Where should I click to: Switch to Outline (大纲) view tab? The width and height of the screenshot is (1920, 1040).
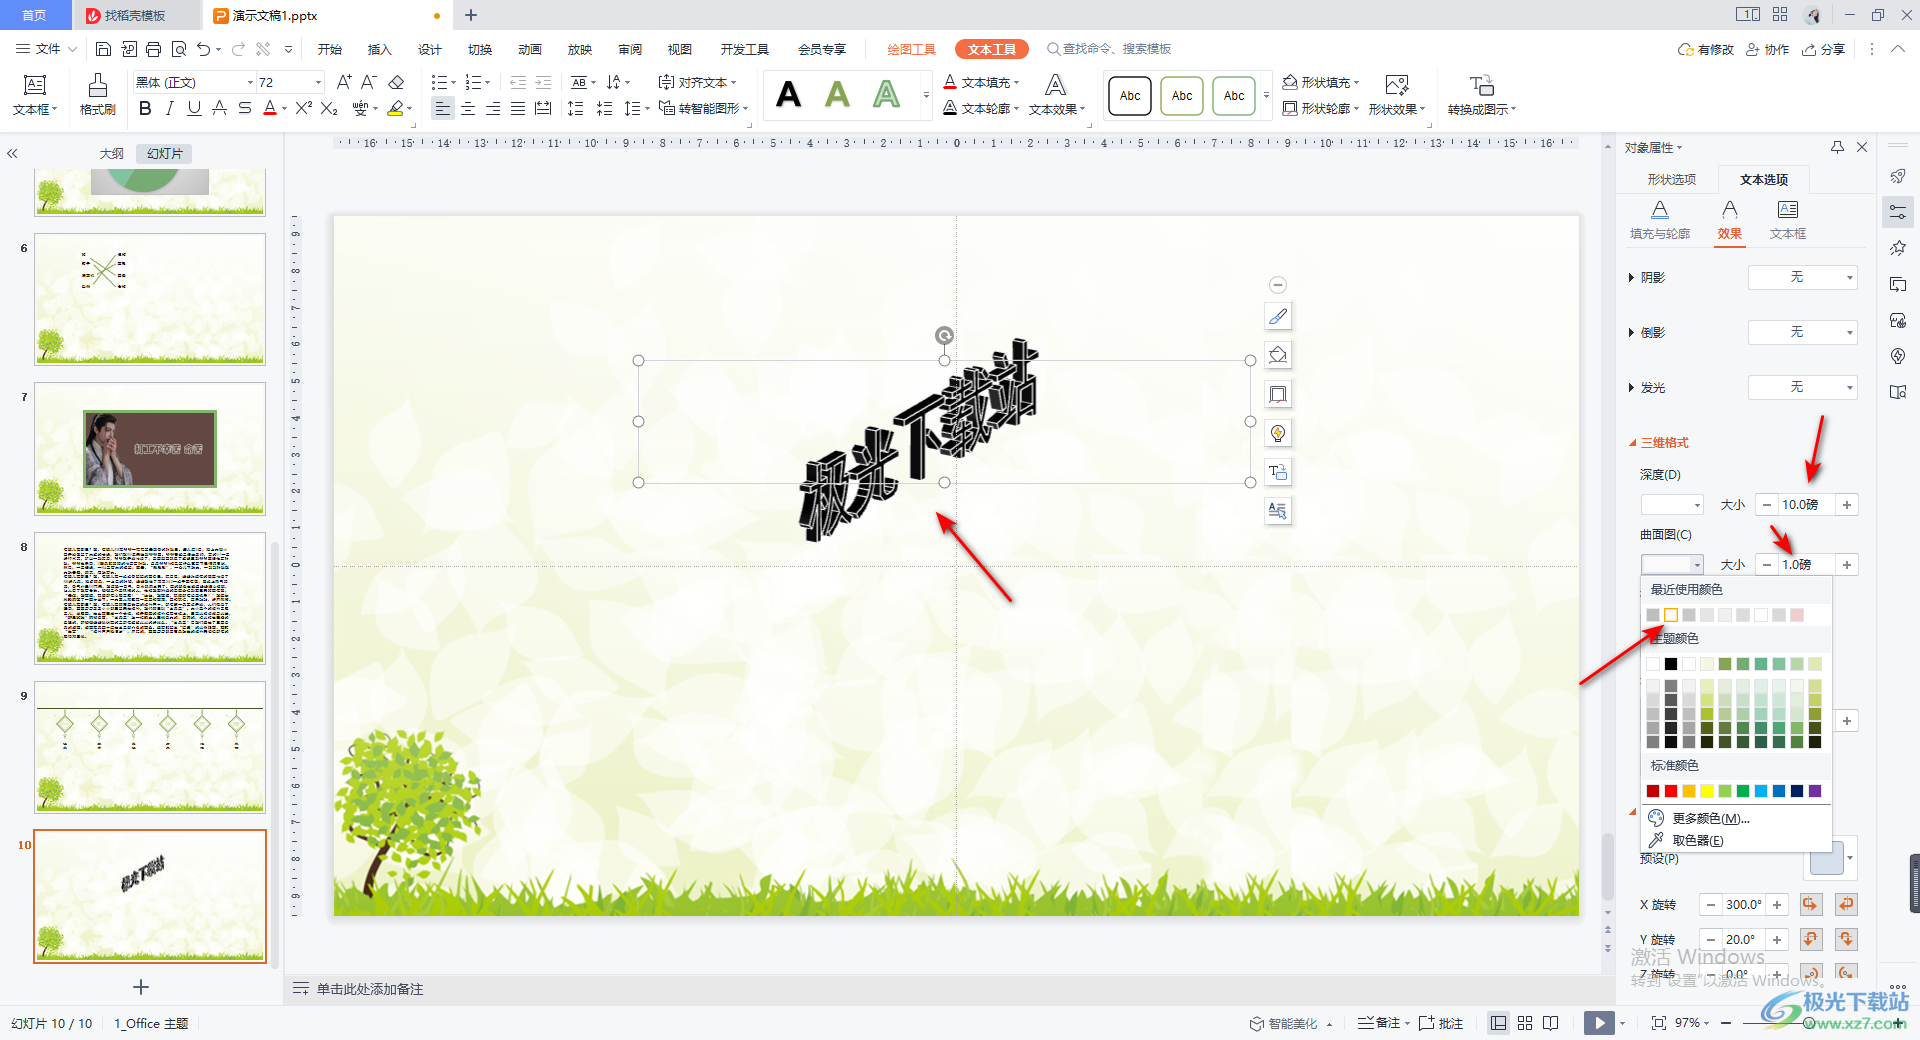pyautogui.click(x=112, y=154)
